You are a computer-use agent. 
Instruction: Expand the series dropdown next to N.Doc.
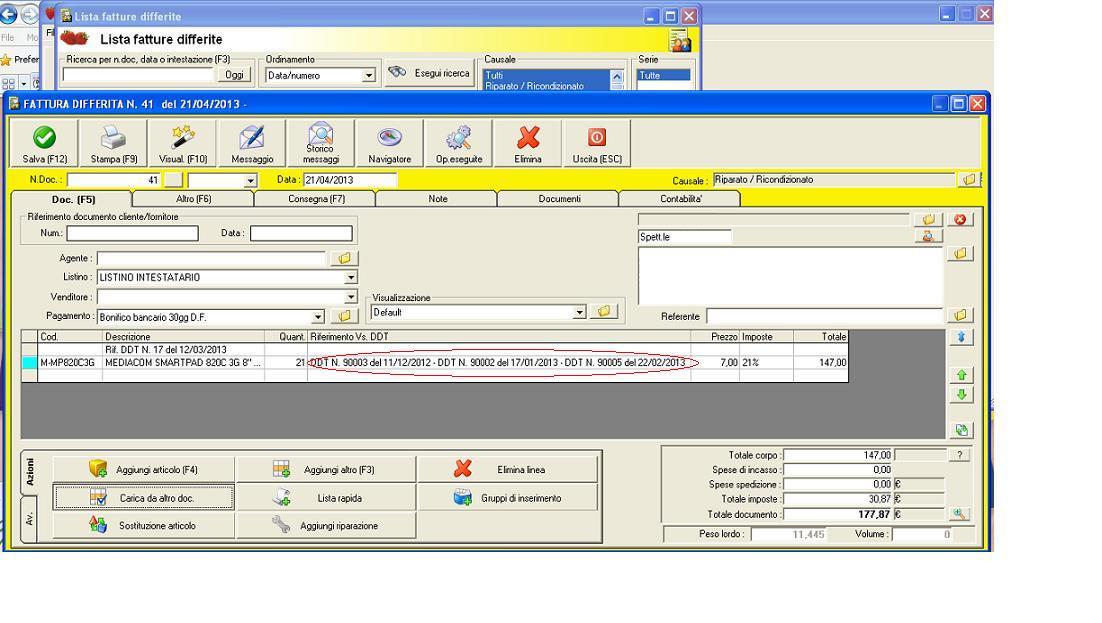pos(250,181)
